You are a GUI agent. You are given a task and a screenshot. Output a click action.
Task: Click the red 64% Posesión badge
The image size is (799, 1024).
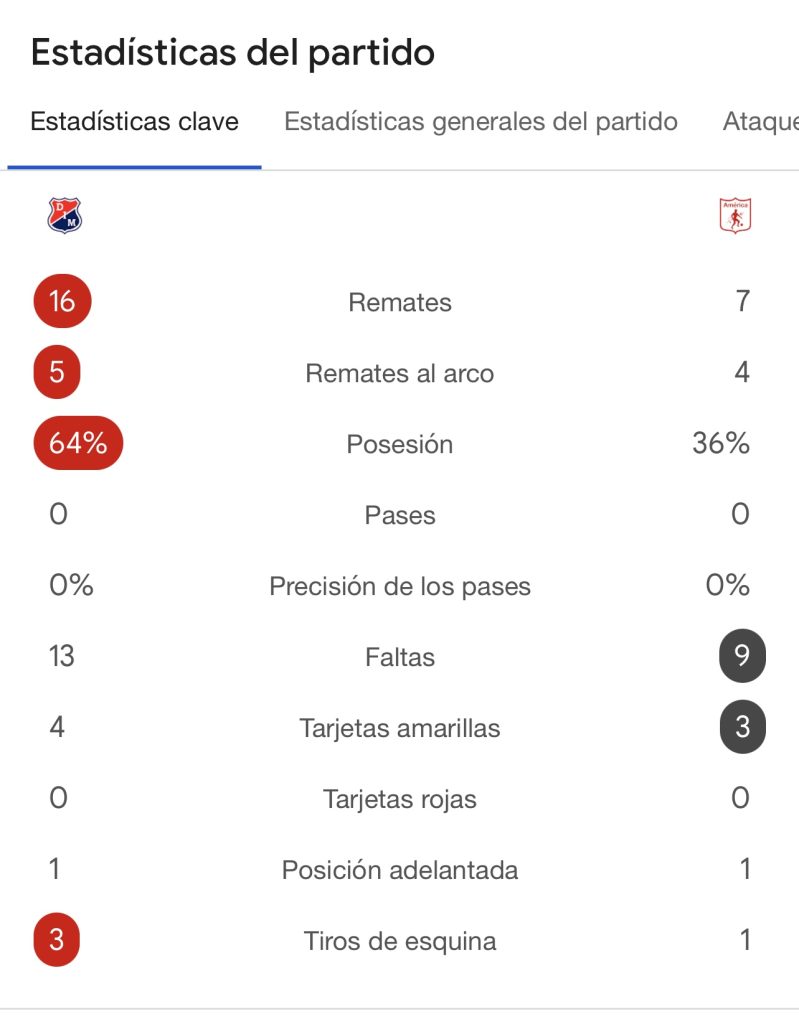(78, 443)
